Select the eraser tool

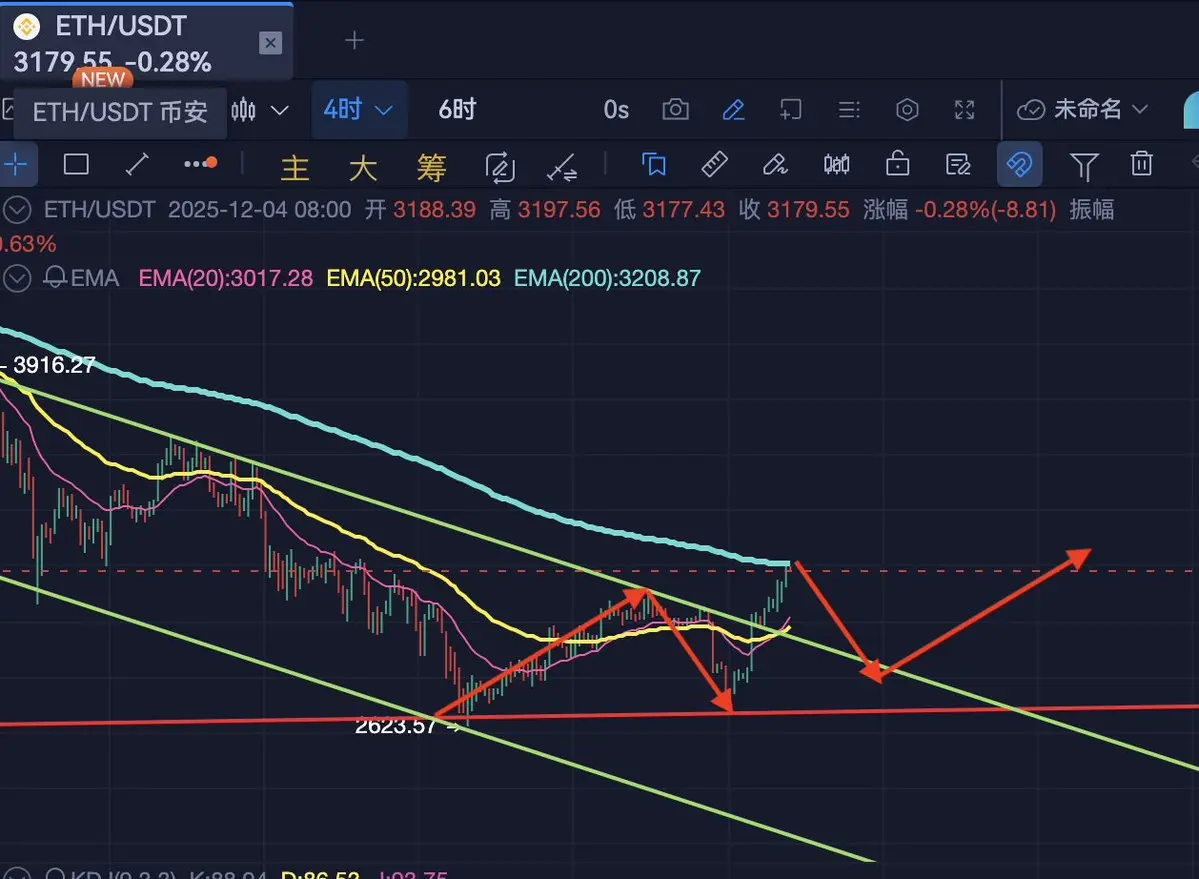coord(775,164)
